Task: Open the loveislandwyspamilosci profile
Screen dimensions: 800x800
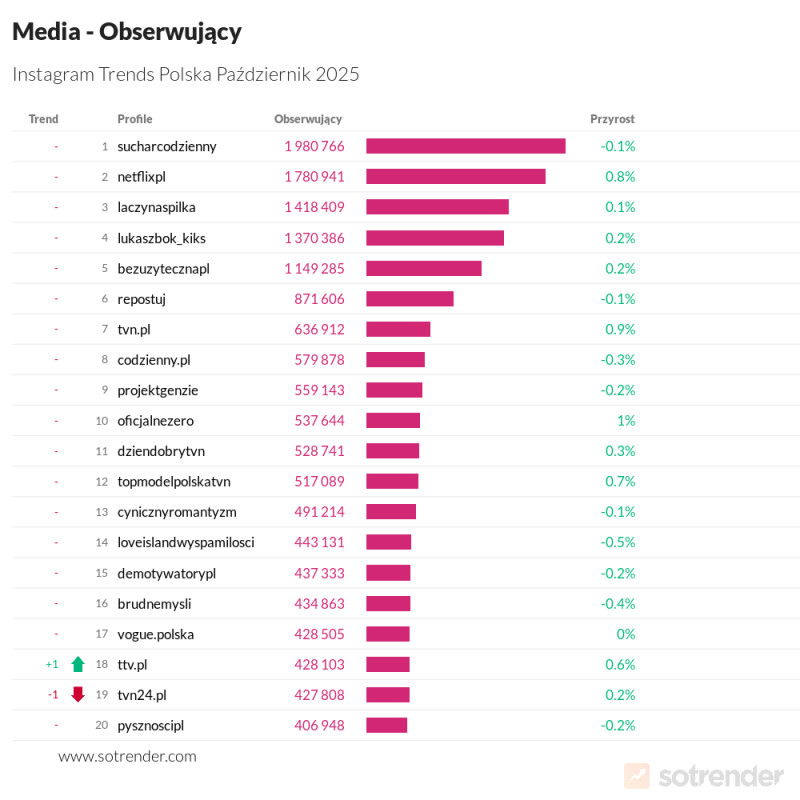Action: pyautogui.click(x=185, y=542)
